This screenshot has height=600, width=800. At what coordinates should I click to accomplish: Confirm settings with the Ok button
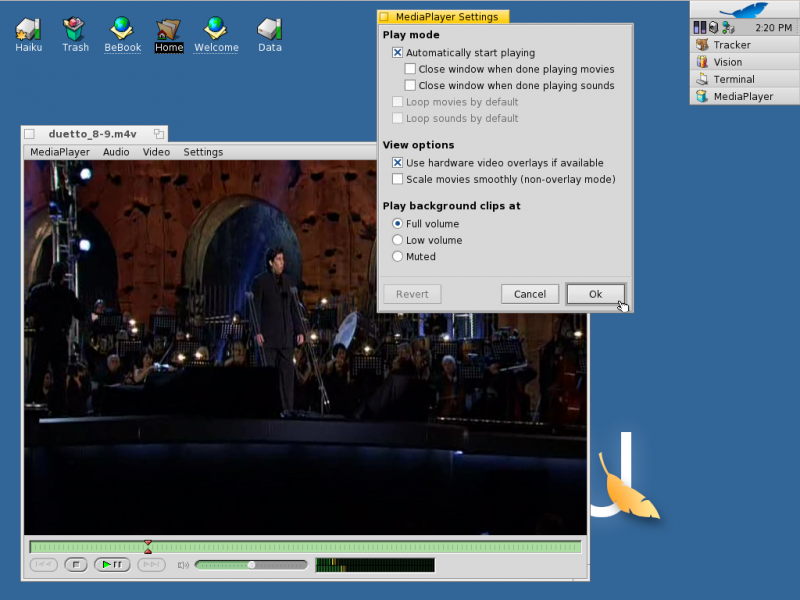click(x=595, y=294)
